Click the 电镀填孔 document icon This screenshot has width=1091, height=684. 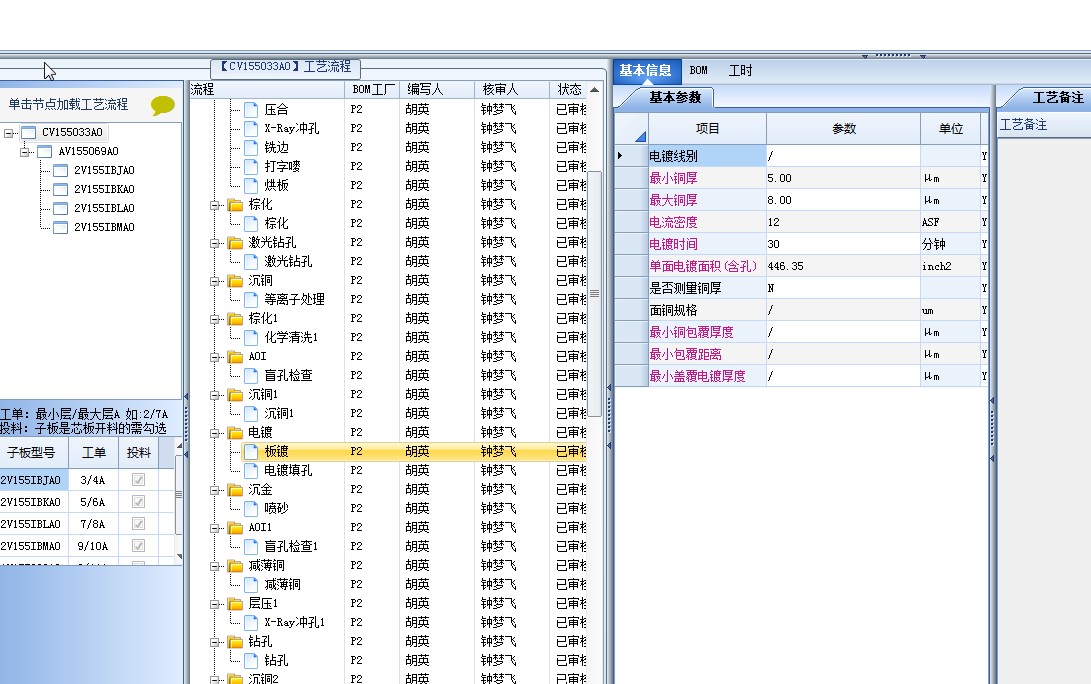251,470
